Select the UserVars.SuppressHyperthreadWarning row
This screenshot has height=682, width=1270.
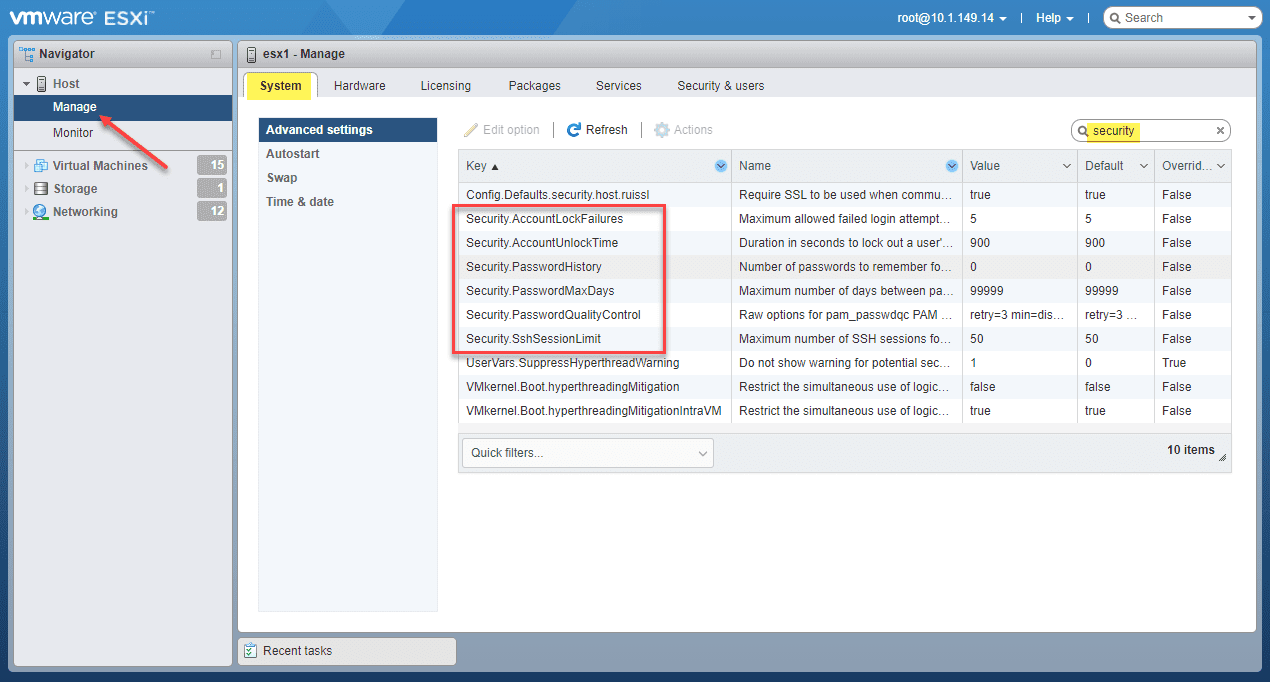pyautogui.click(x=844, y=363)
